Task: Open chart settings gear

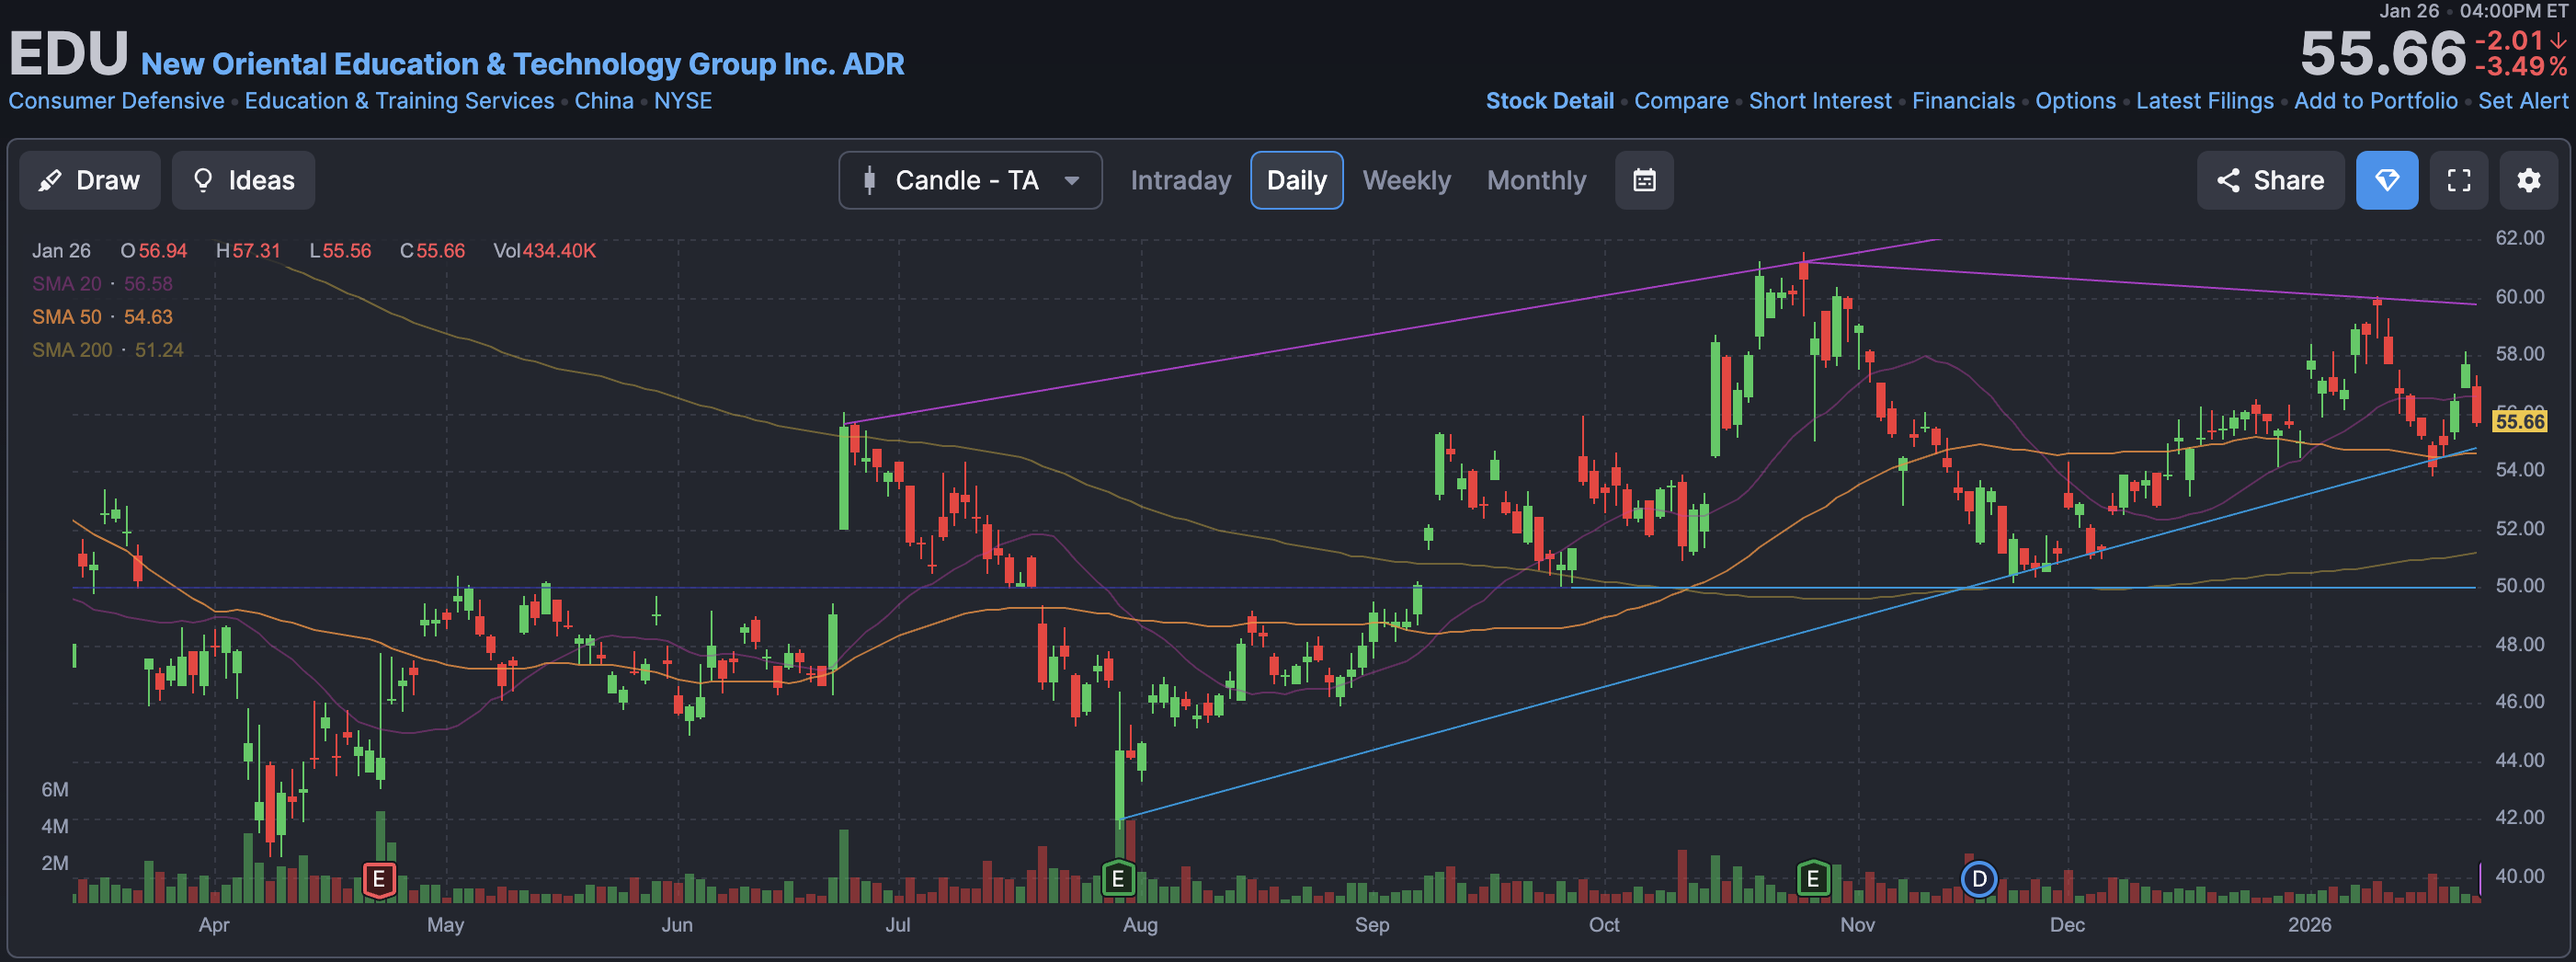Action: click(2529, 180)
